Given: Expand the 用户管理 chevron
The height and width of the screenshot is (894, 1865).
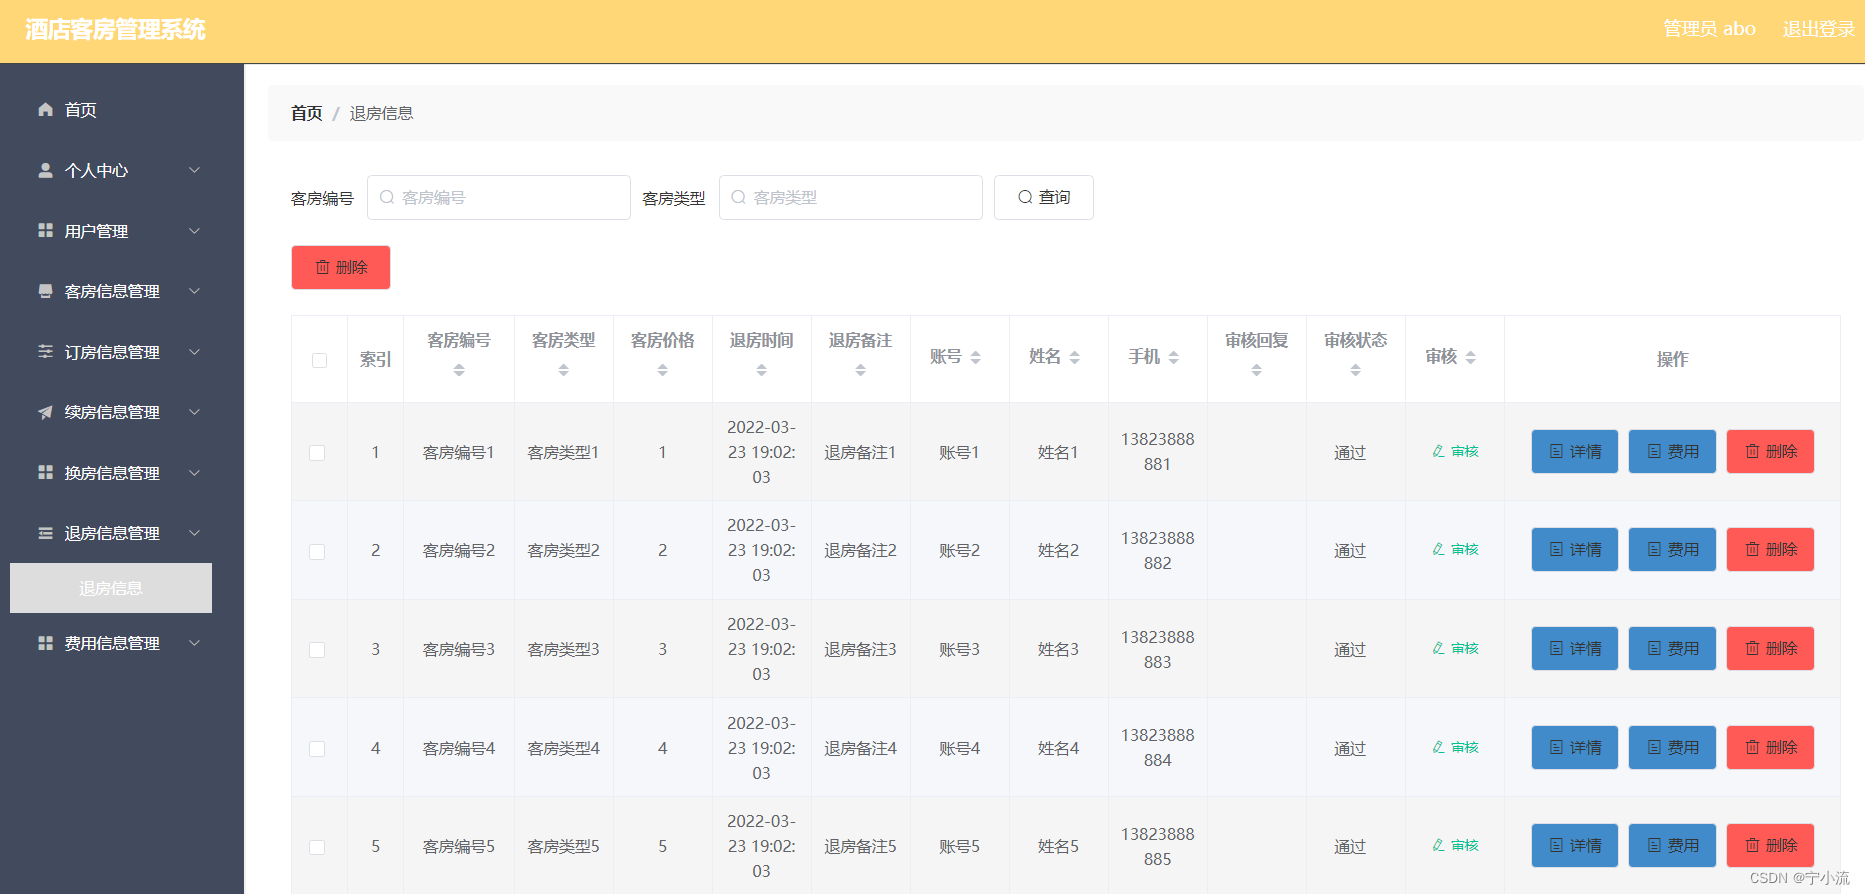Looking at the screenshot, I should (195, 231).
